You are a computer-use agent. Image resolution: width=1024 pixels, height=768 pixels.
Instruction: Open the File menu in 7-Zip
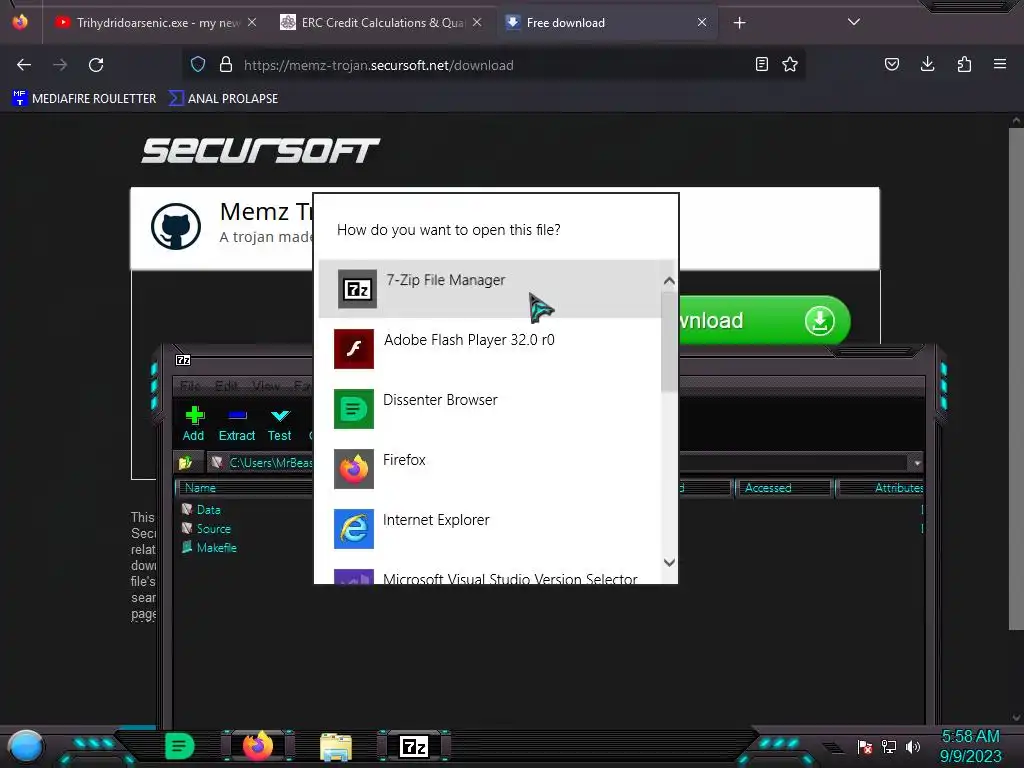pyautogui.click(x=190, y=386)
